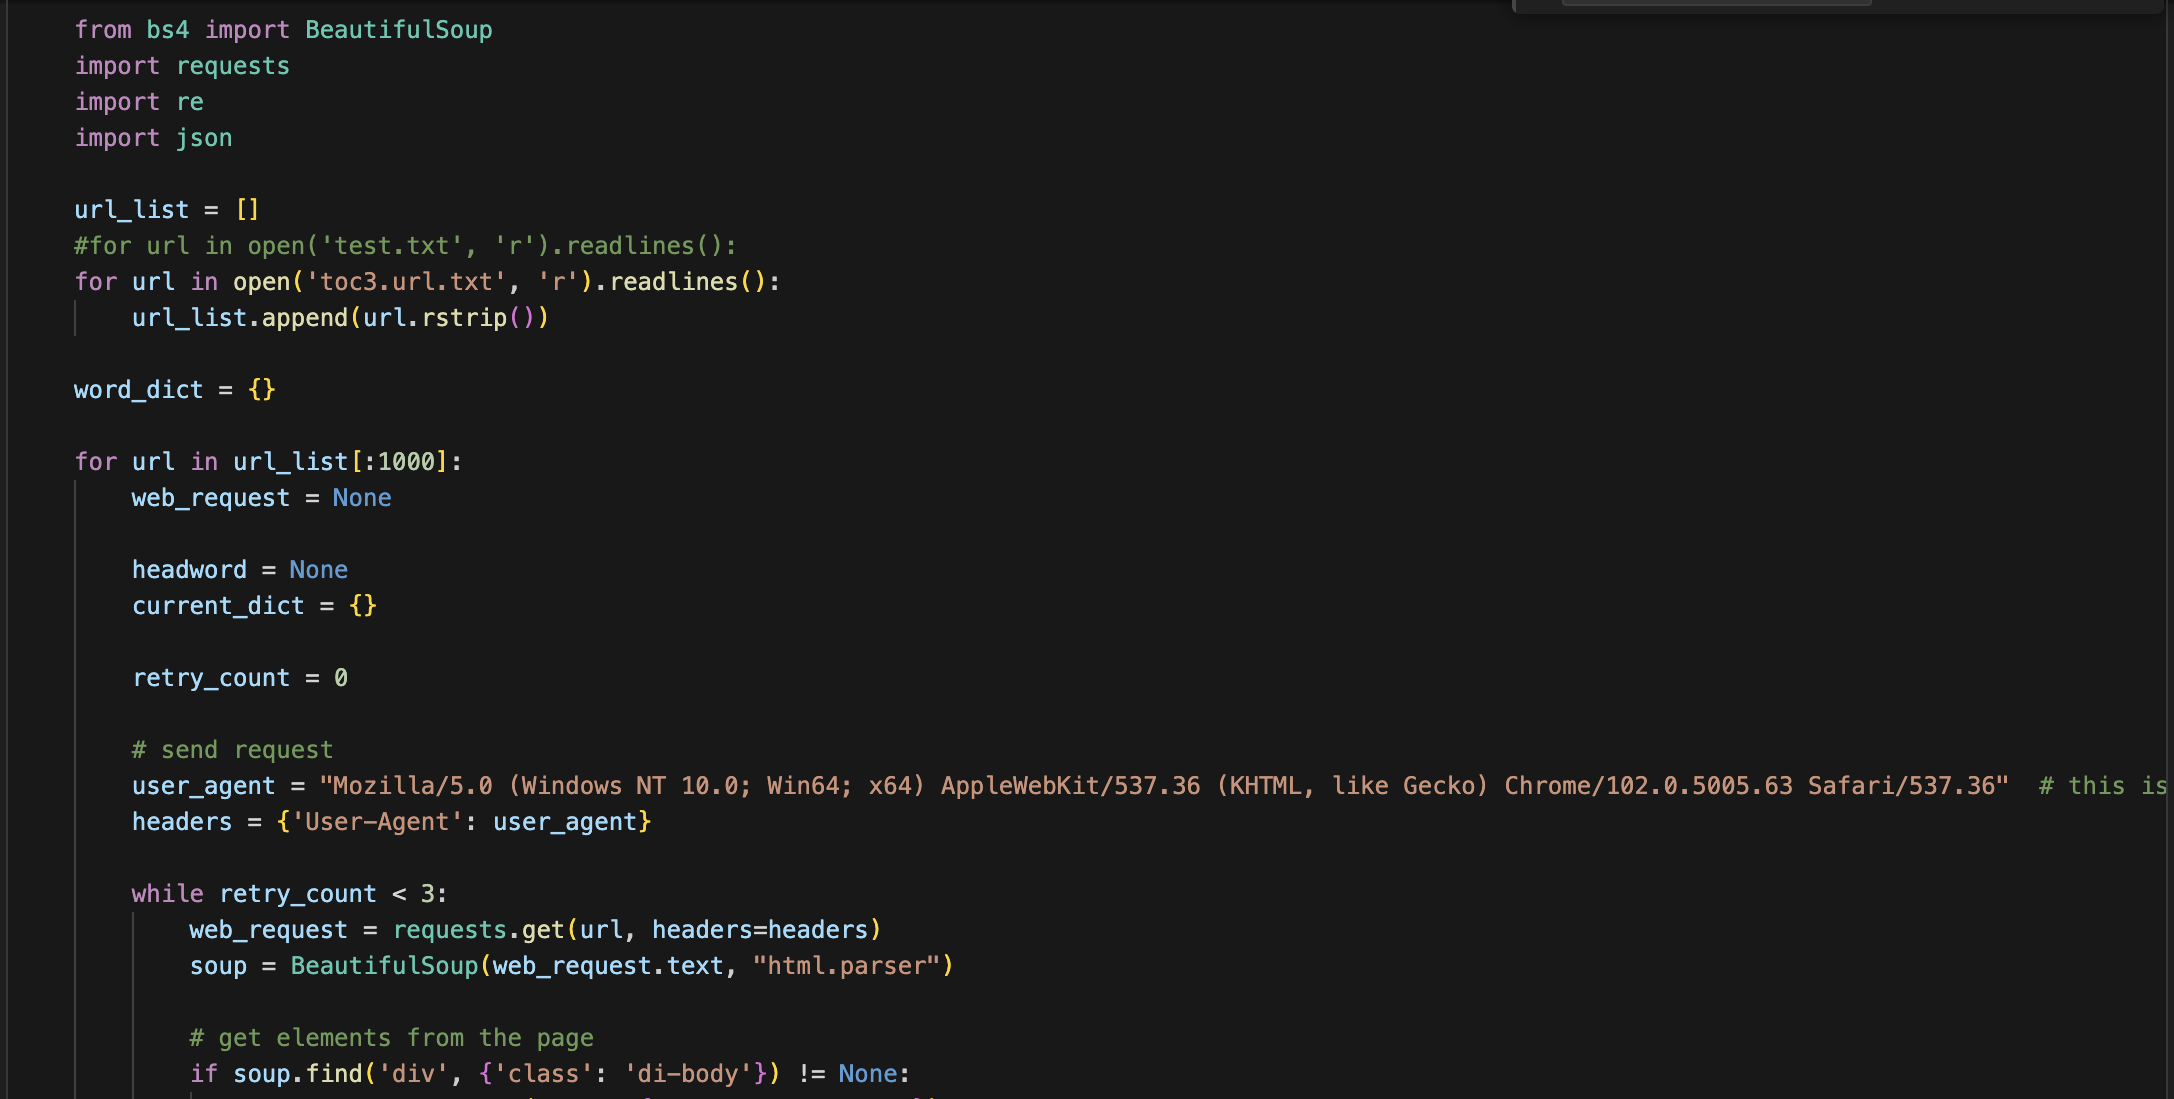Click the BeautifulSoup name in the bs4 import line
The height and width of the screenshot is (1099, 2174).
point(398,30)
